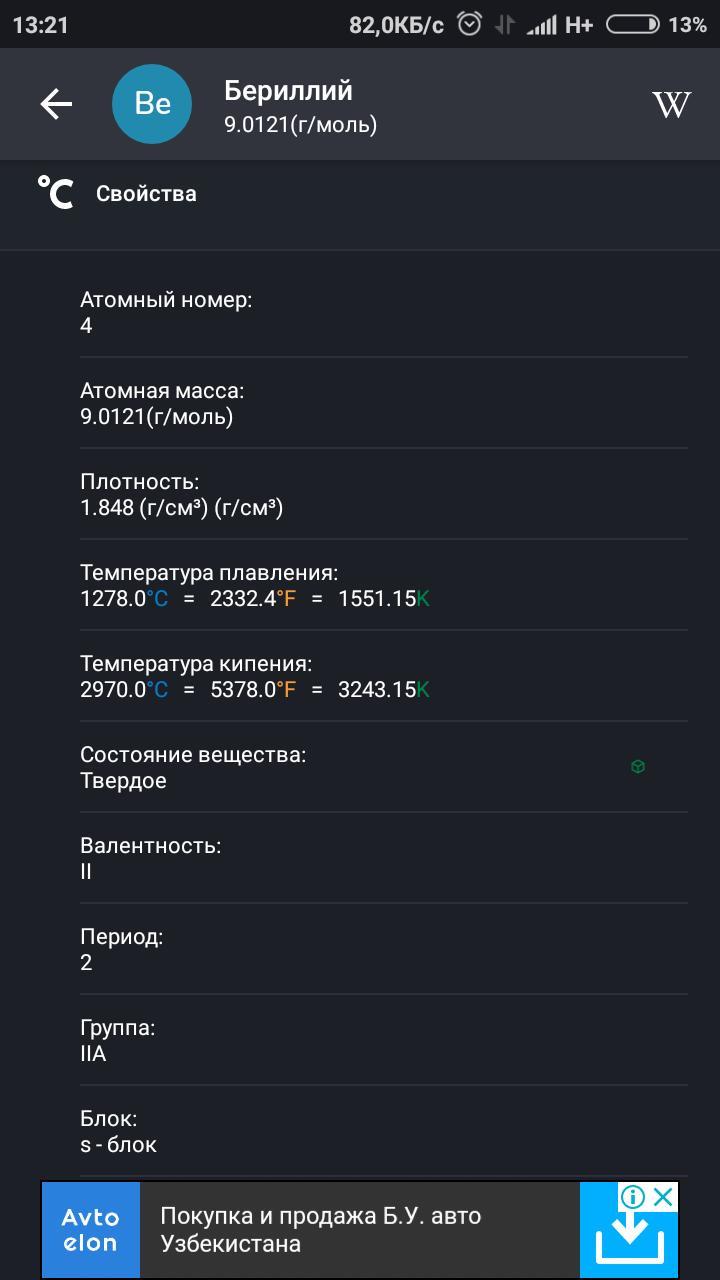This screenshot has height=1280, width=720.
Task: Tap the alarm clock status icon
Action: coord(469,25)
